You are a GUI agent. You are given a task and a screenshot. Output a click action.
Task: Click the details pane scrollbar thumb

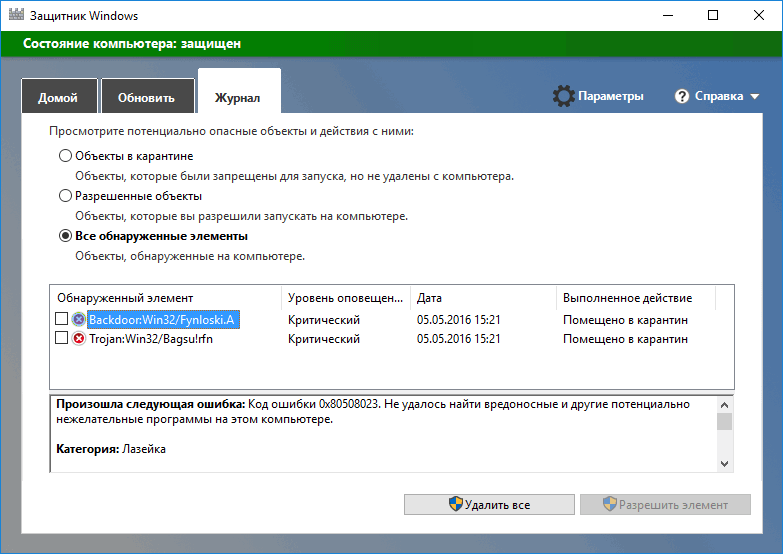tap(725, 421)
